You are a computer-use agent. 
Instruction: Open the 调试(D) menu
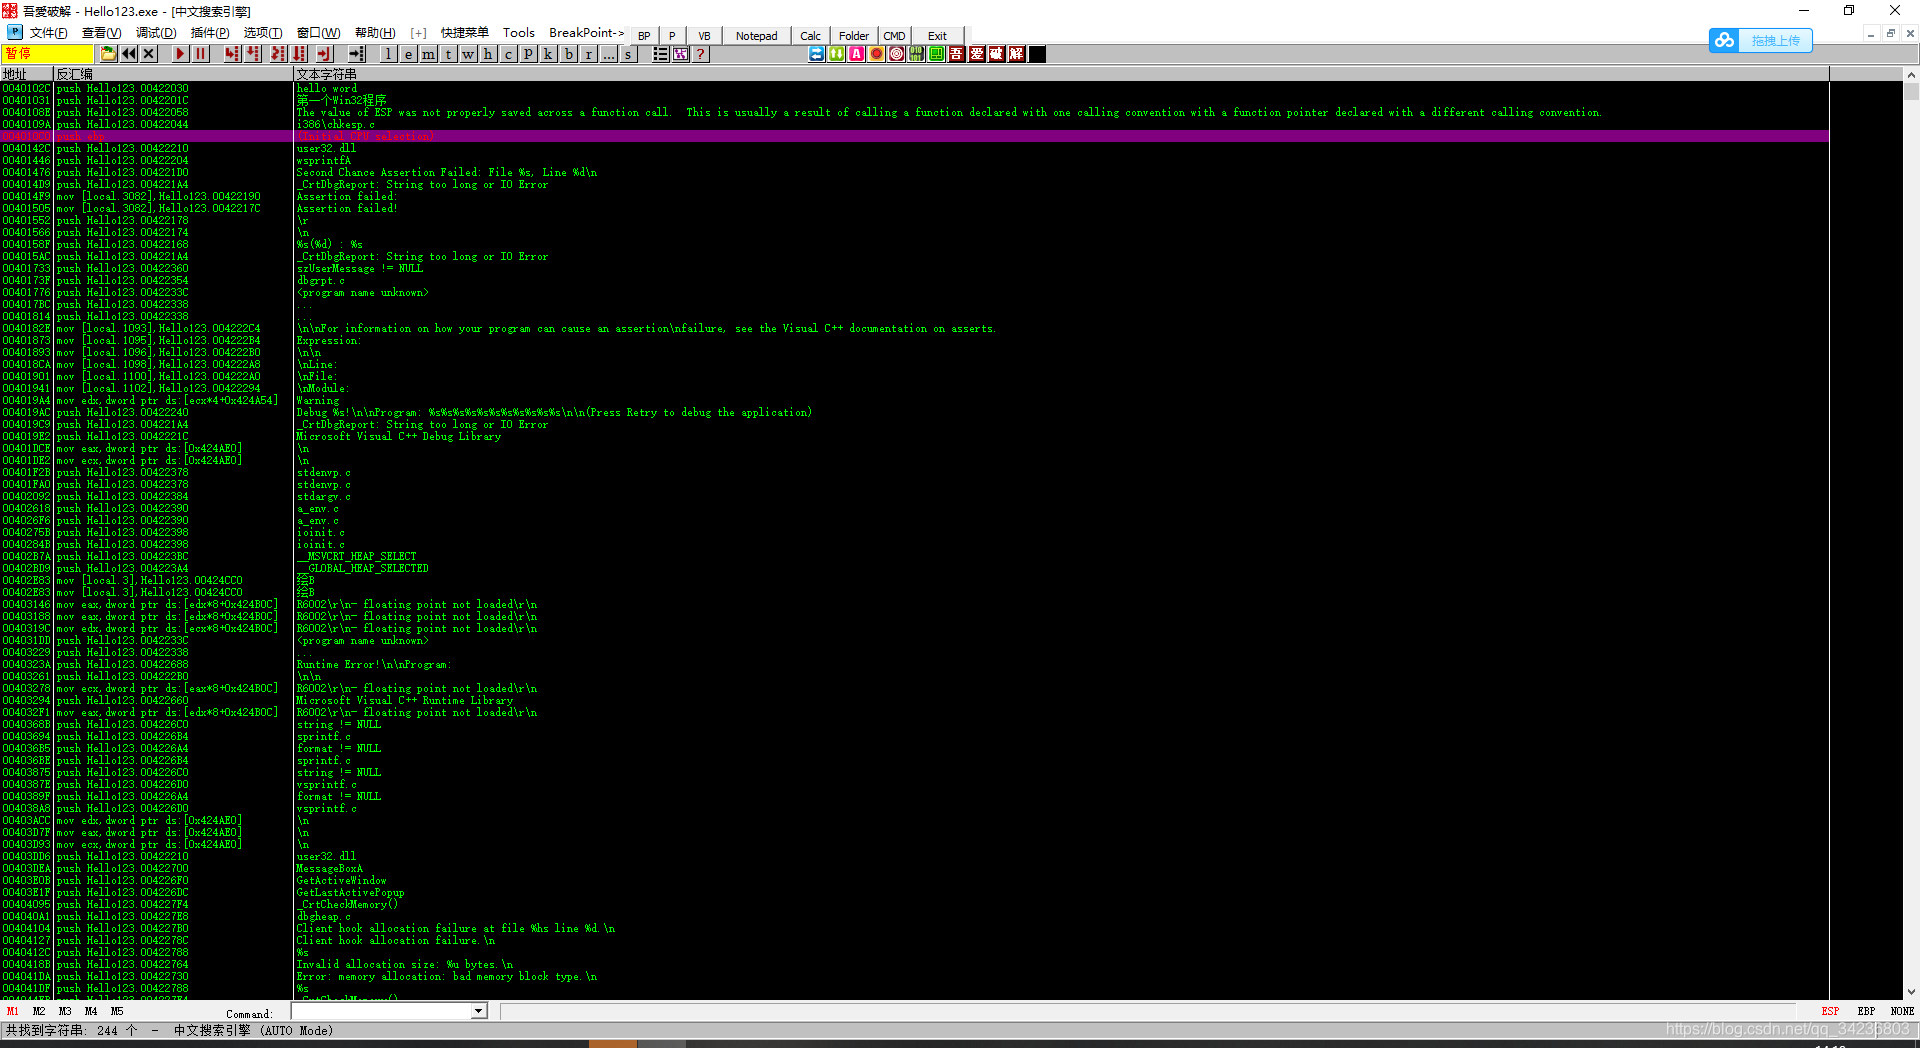click(x=156, y=33)
